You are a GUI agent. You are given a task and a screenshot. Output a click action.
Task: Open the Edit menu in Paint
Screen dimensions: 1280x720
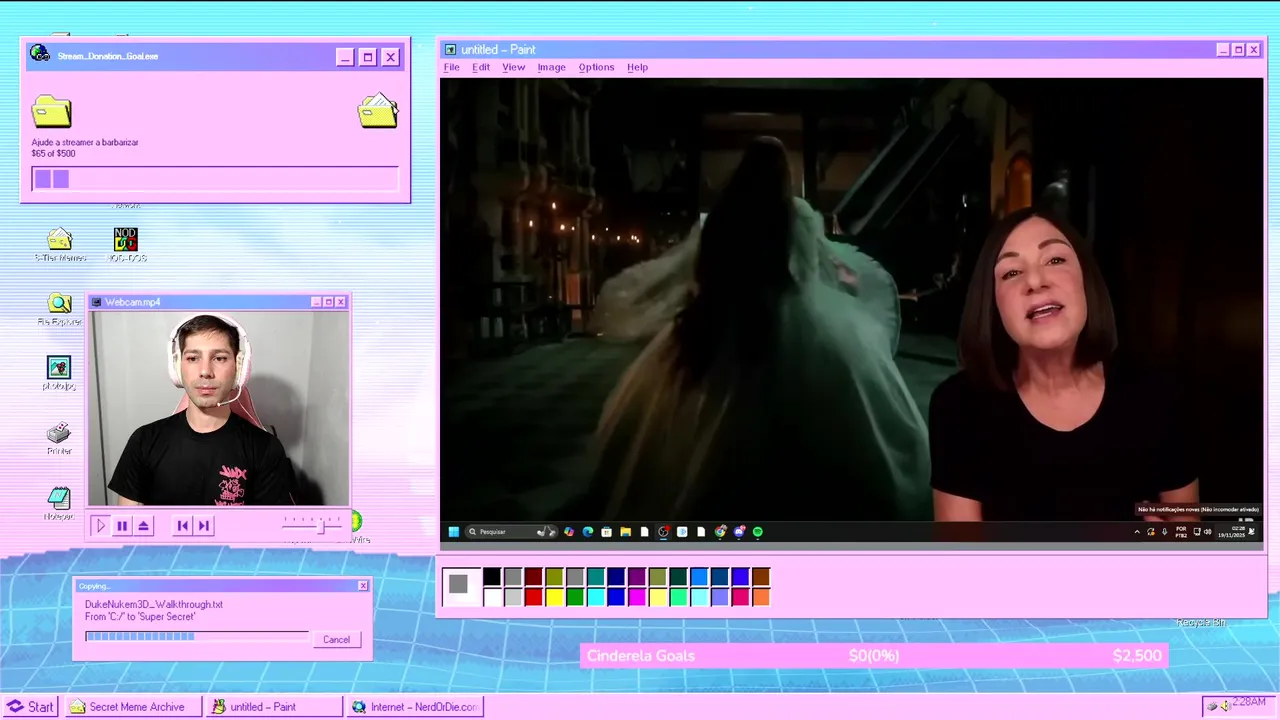[481, 67]
